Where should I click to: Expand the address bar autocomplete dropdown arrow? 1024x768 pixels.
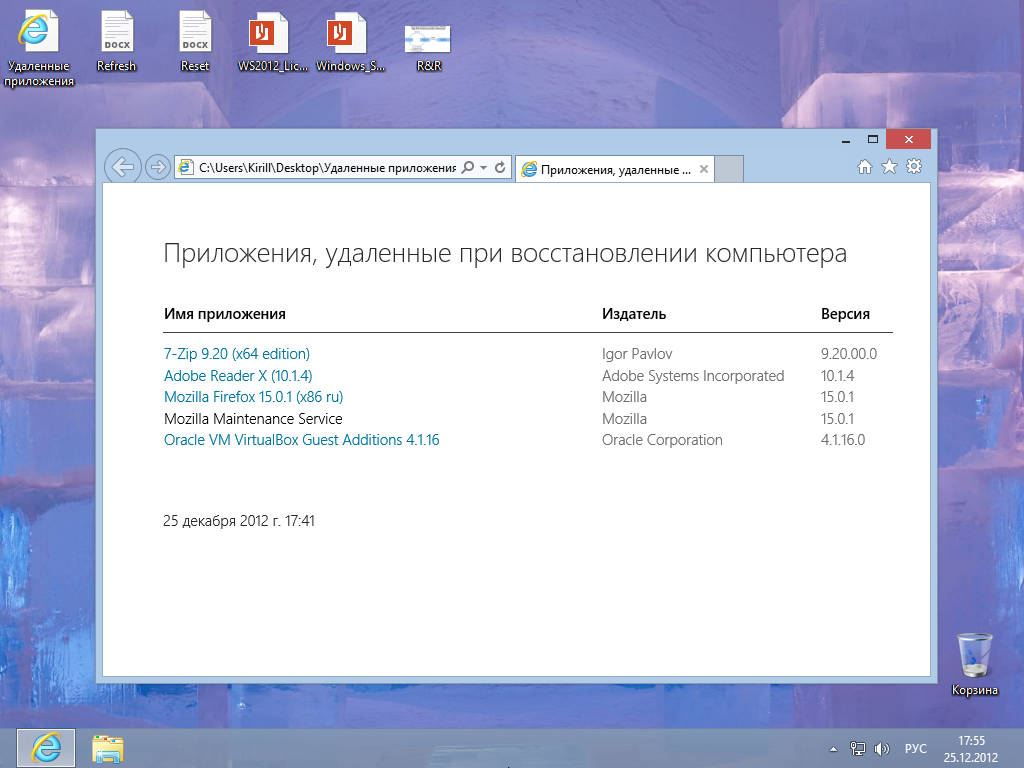[484, 168]
